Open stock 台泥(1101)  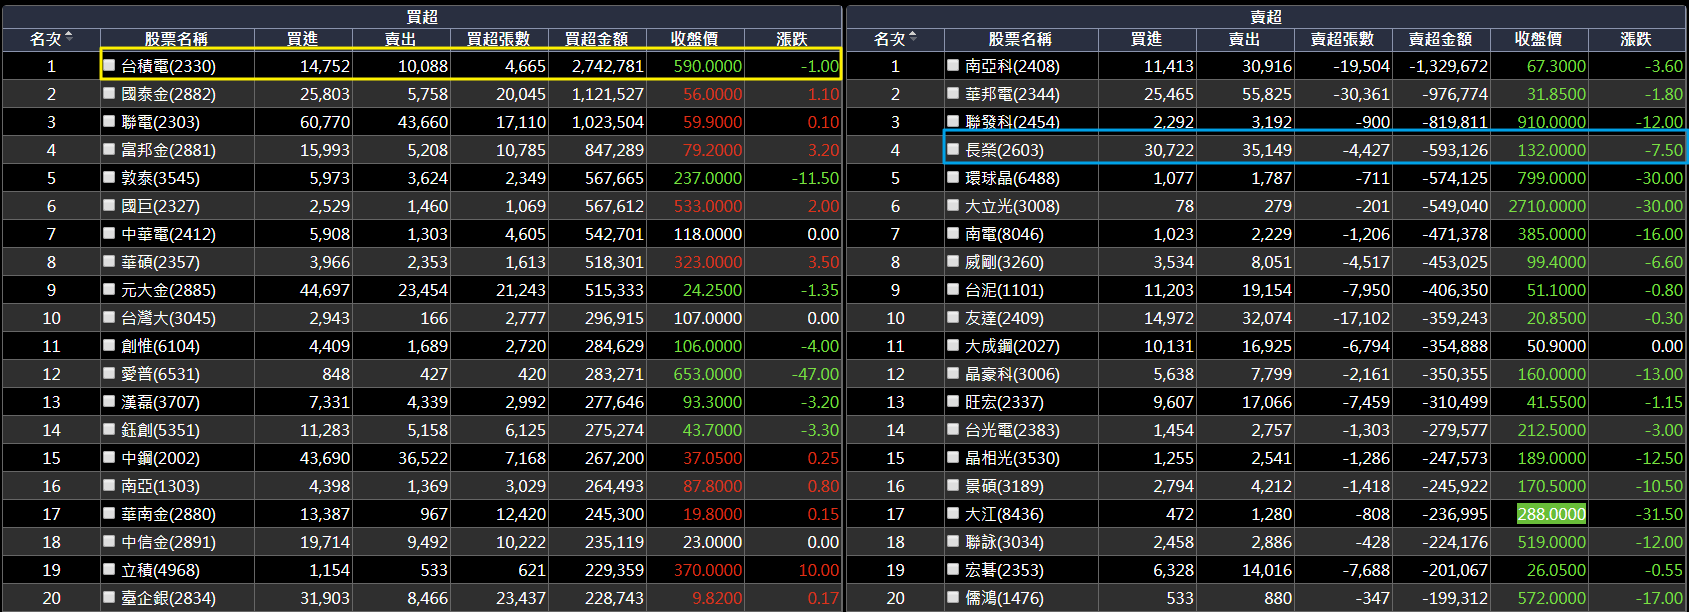tap(1004, 290)
